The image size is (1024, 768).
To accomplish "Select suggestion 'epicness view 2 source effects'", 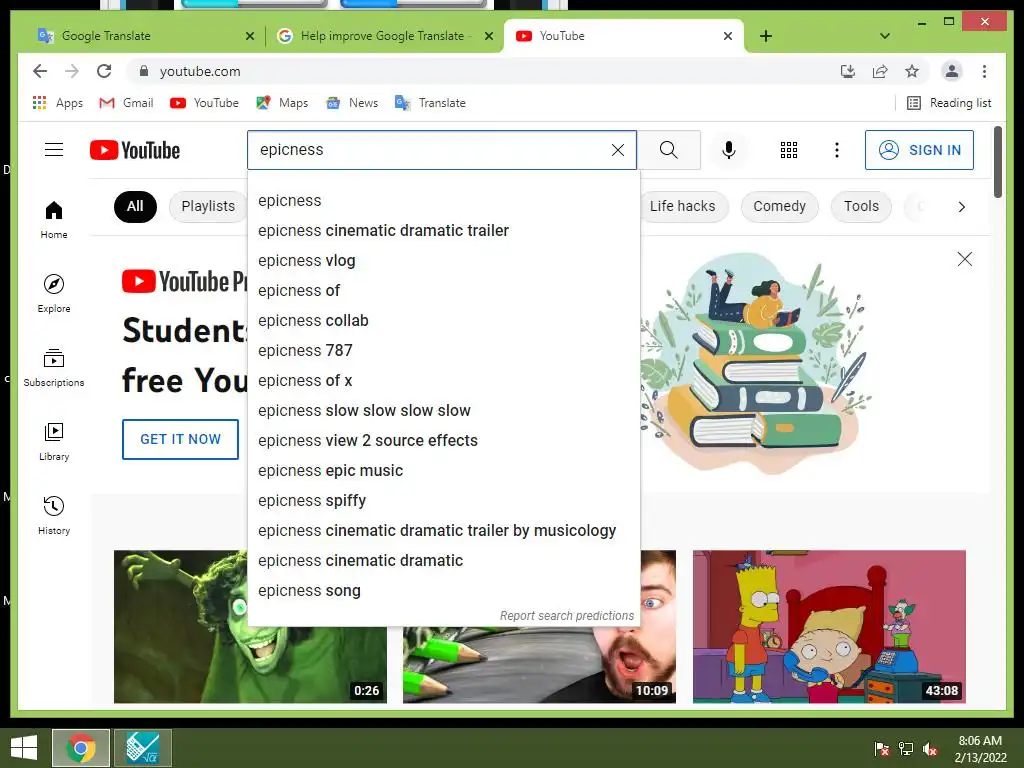I will point(443,441).
